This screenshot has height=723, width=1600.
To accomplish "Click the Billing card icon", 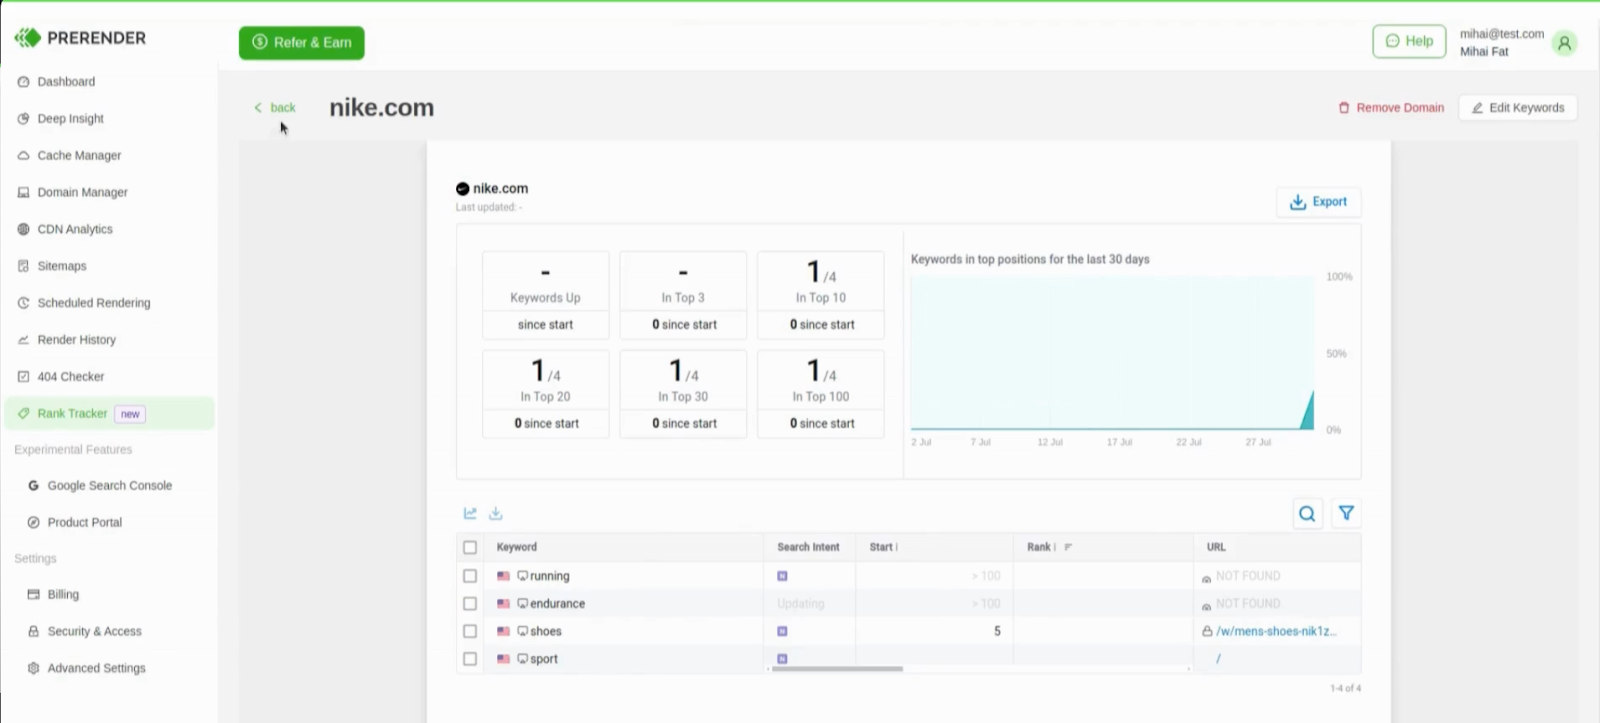I will [33, 595].
